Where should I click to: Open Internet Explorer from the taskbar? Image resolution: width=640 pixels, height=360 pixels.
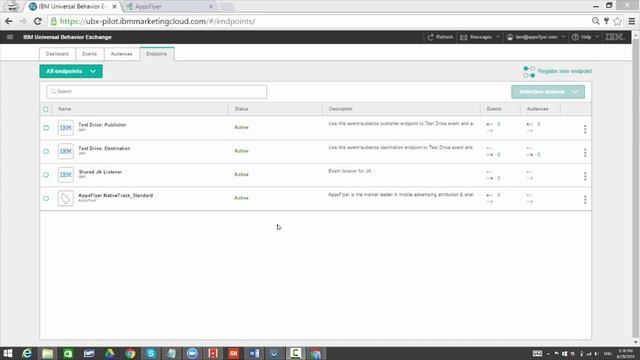[27, 353]
